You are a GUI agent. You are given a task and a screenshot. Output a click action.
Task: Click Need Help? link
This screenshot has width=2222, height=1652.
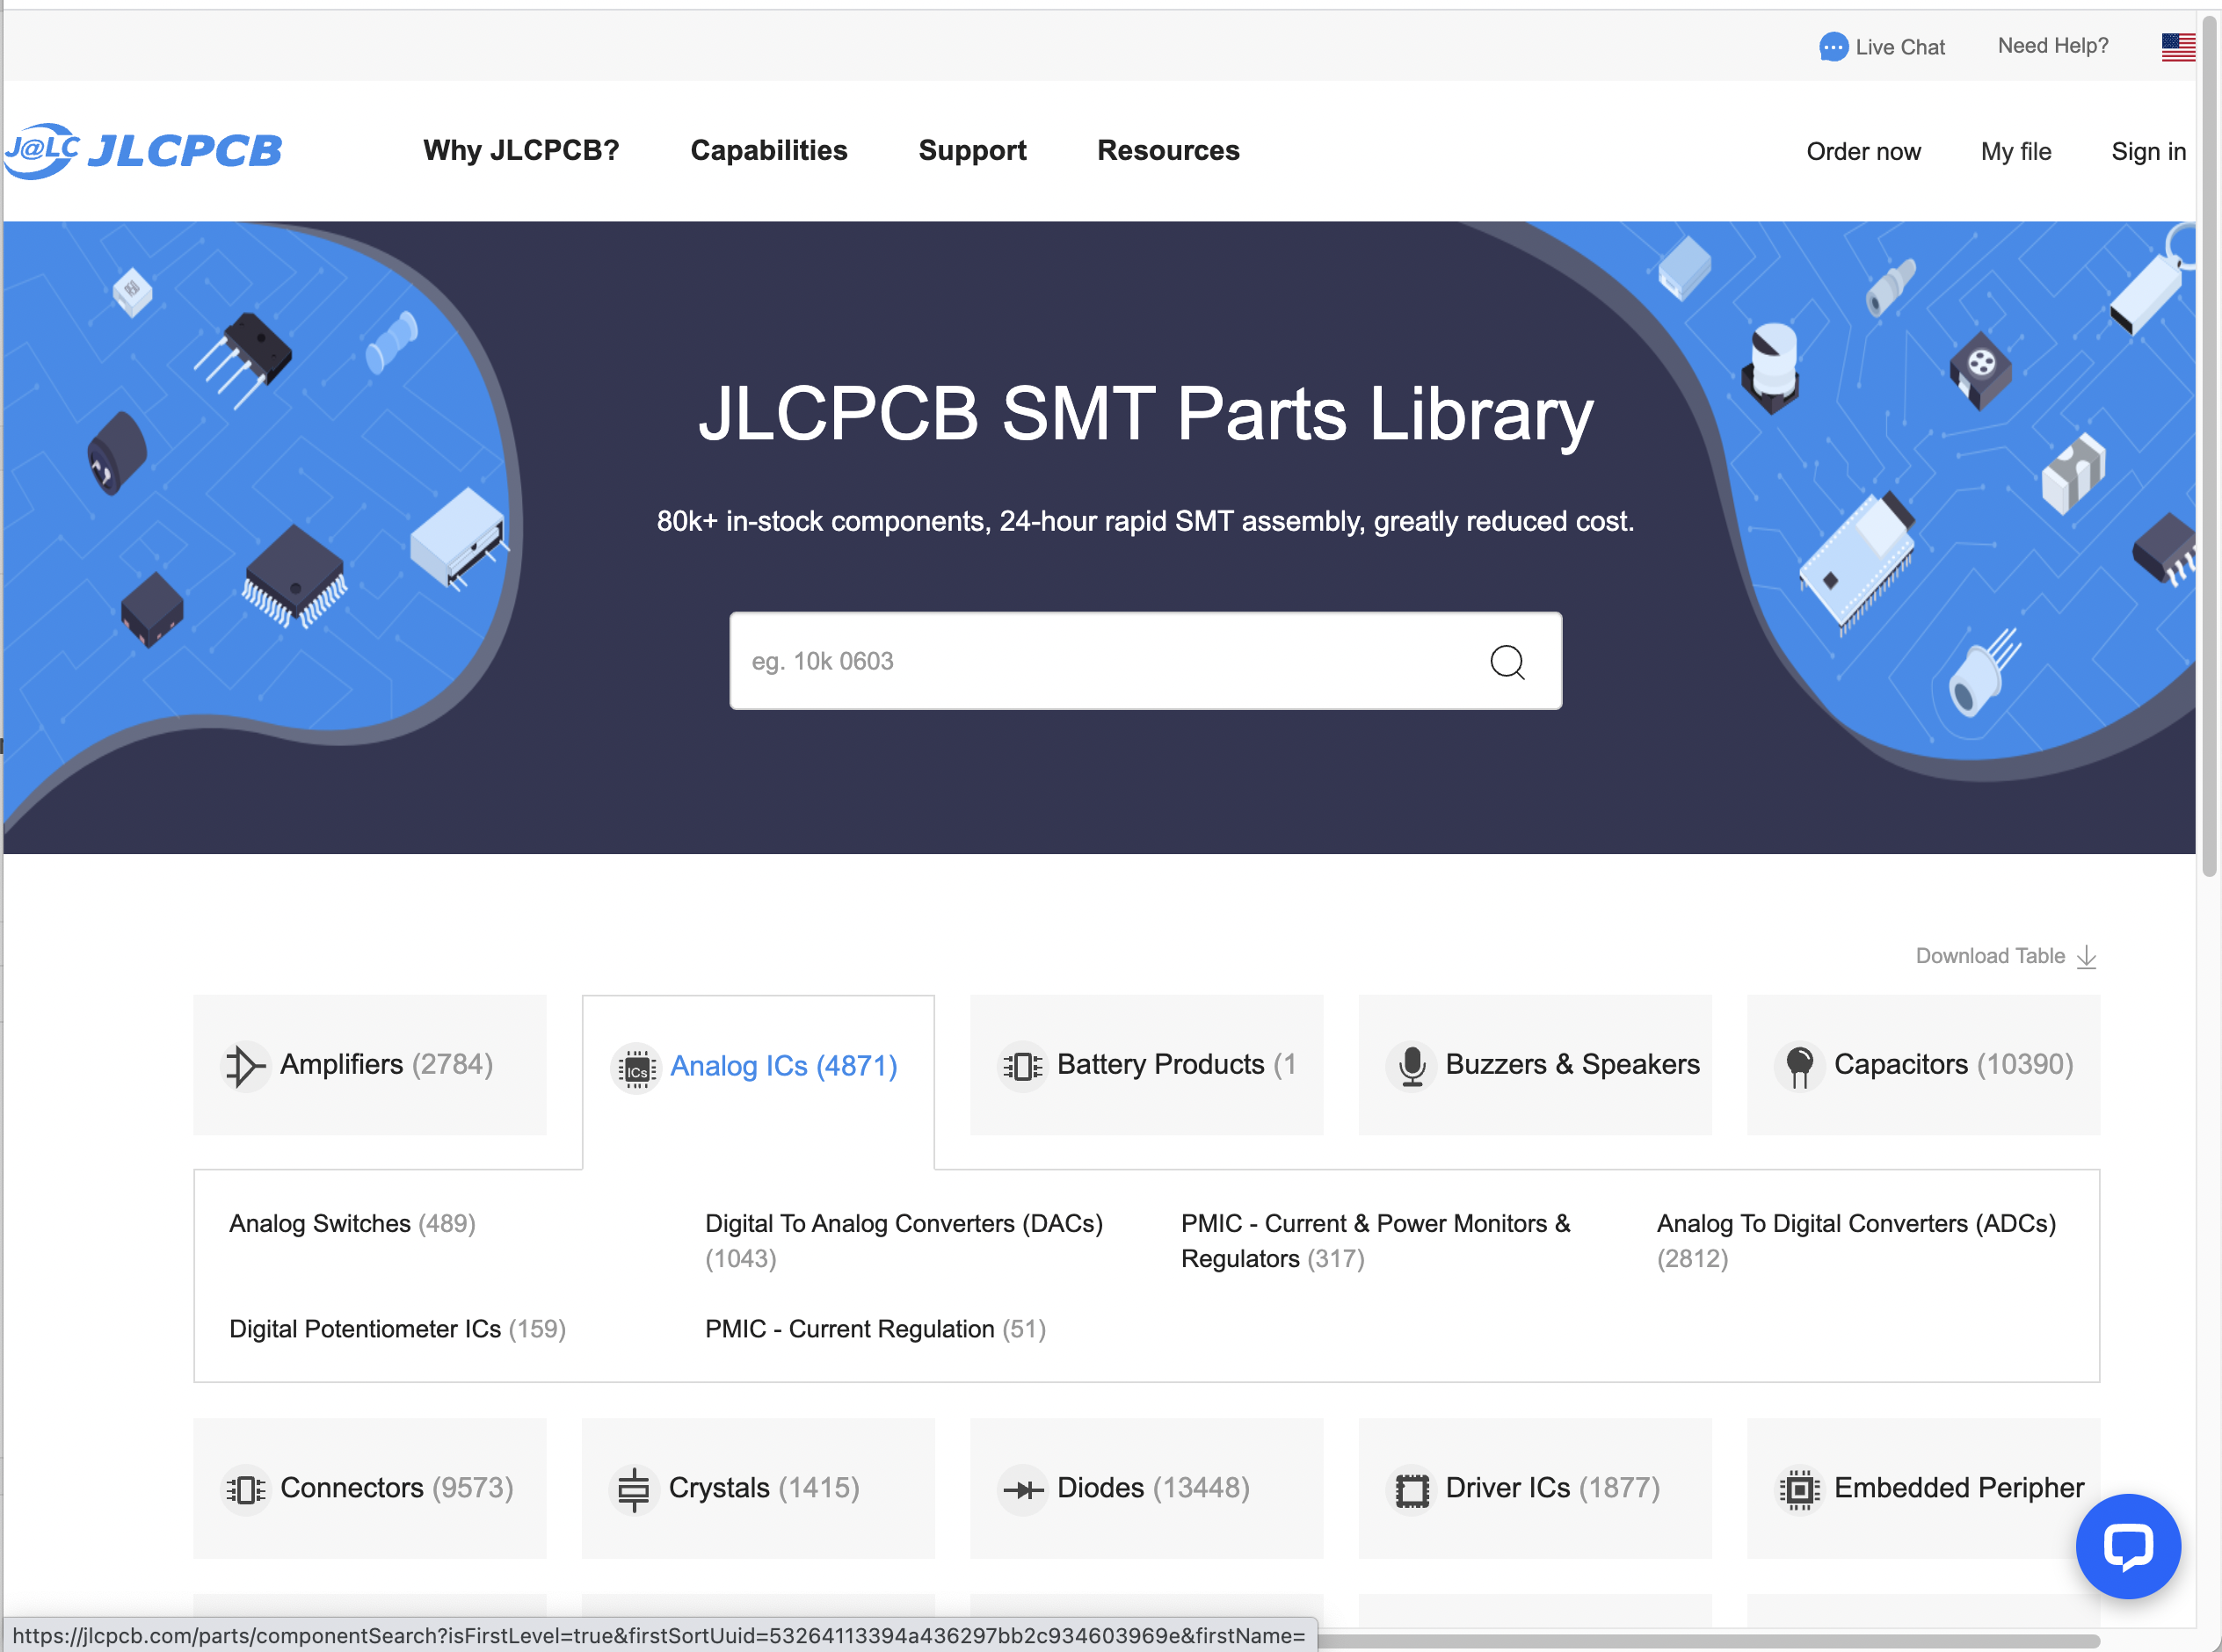2052,46
